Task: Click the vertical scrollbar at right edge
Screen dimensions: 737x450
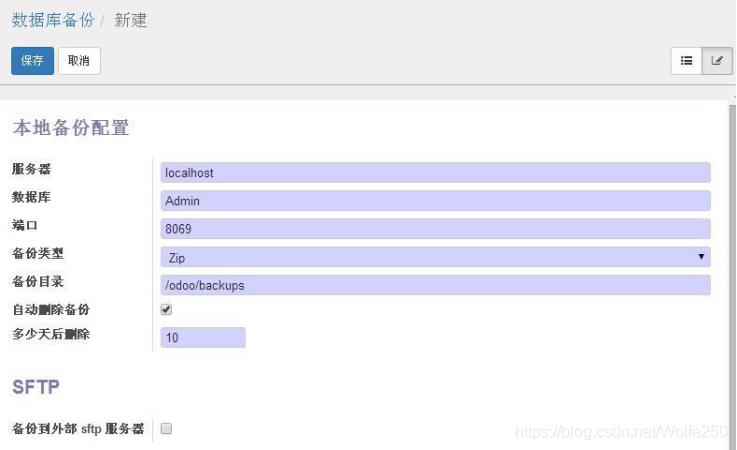Action: (x=731, y=250)
